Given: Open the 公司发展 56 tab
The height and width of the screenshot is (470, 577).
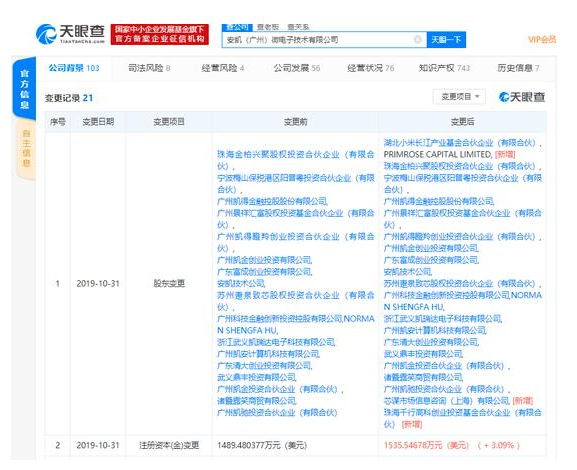Looking at the screenshot, I should (x=297, y=68).
